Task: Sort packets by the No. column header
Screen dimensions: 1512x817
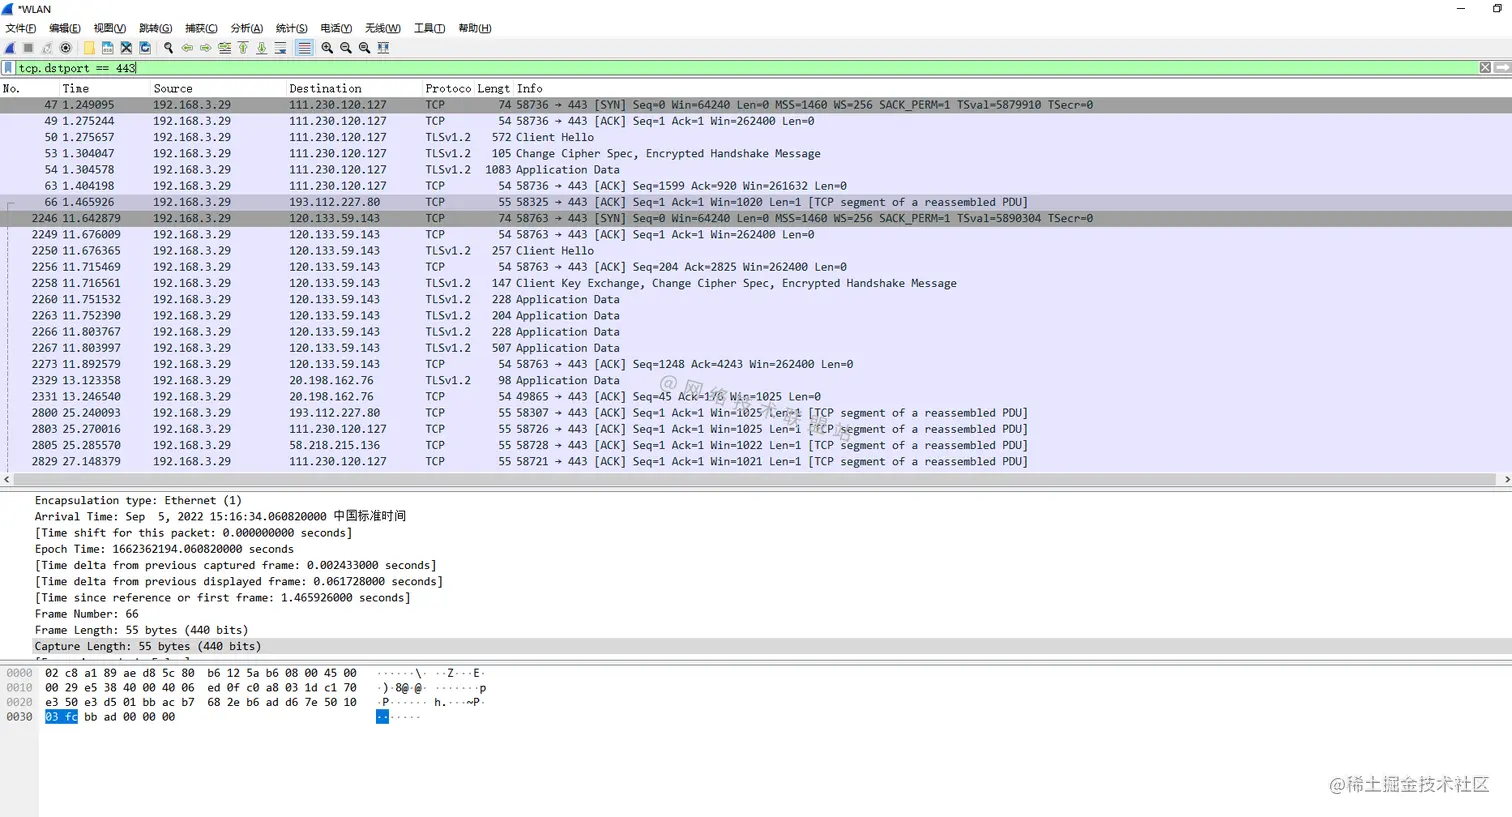Action: [30, 88]
